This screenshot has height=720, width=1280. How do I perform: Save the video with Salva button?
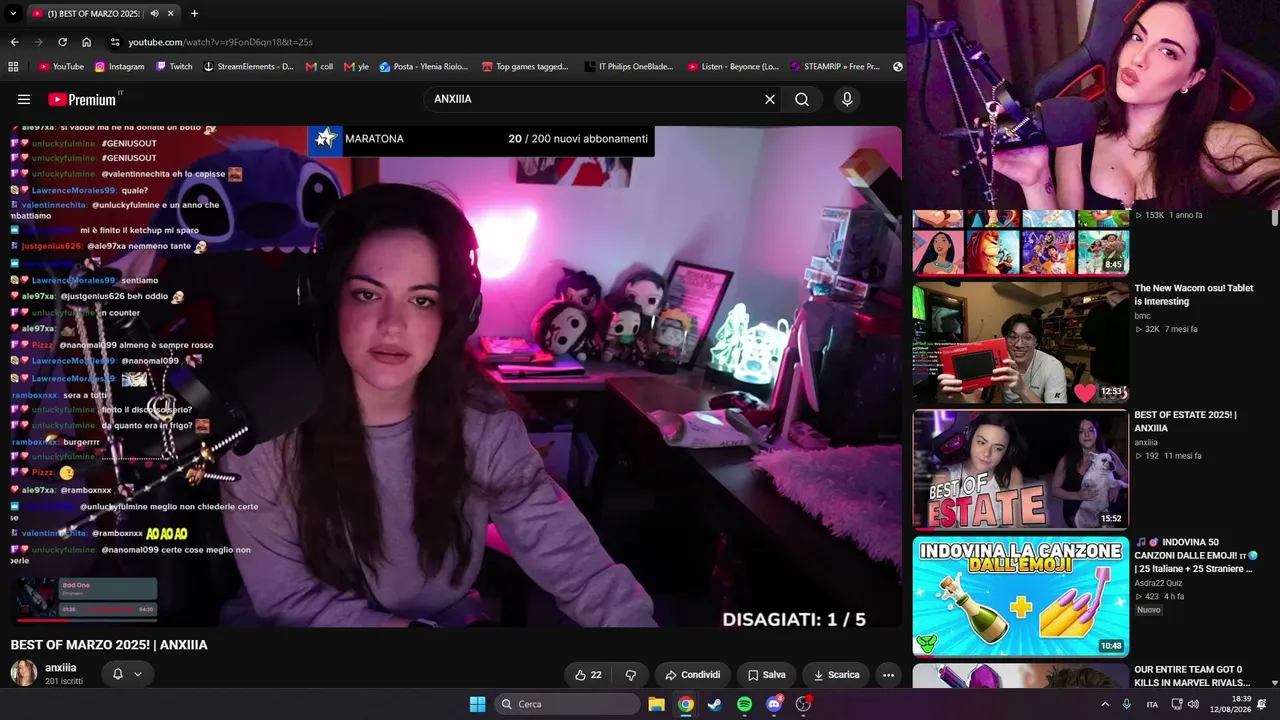tap(767, 675)
